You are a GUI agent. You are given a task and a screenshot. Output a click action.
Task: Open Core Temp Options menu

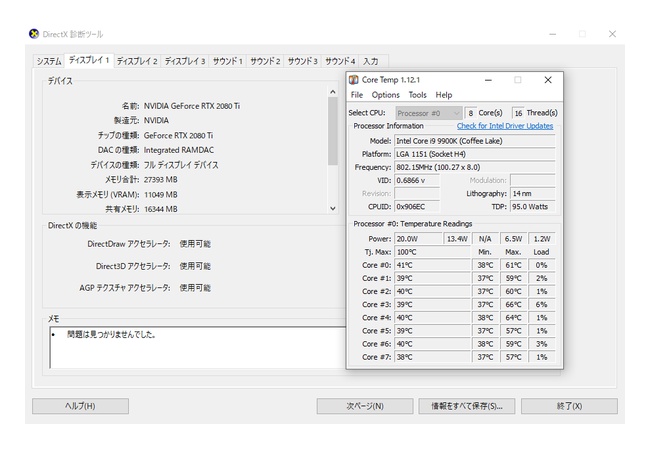pos(386,95)
